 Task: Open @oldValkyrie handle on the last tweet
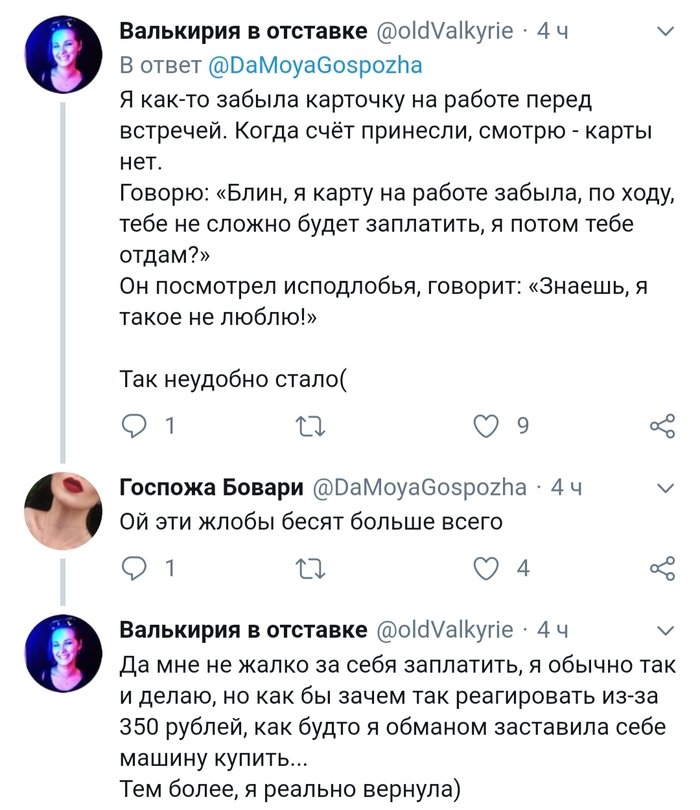(445, 630)
